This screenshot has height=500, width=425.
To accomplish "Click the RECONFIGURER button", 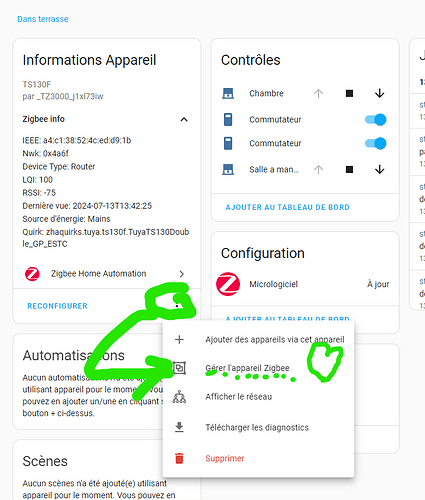I will (x=57, y=306).
